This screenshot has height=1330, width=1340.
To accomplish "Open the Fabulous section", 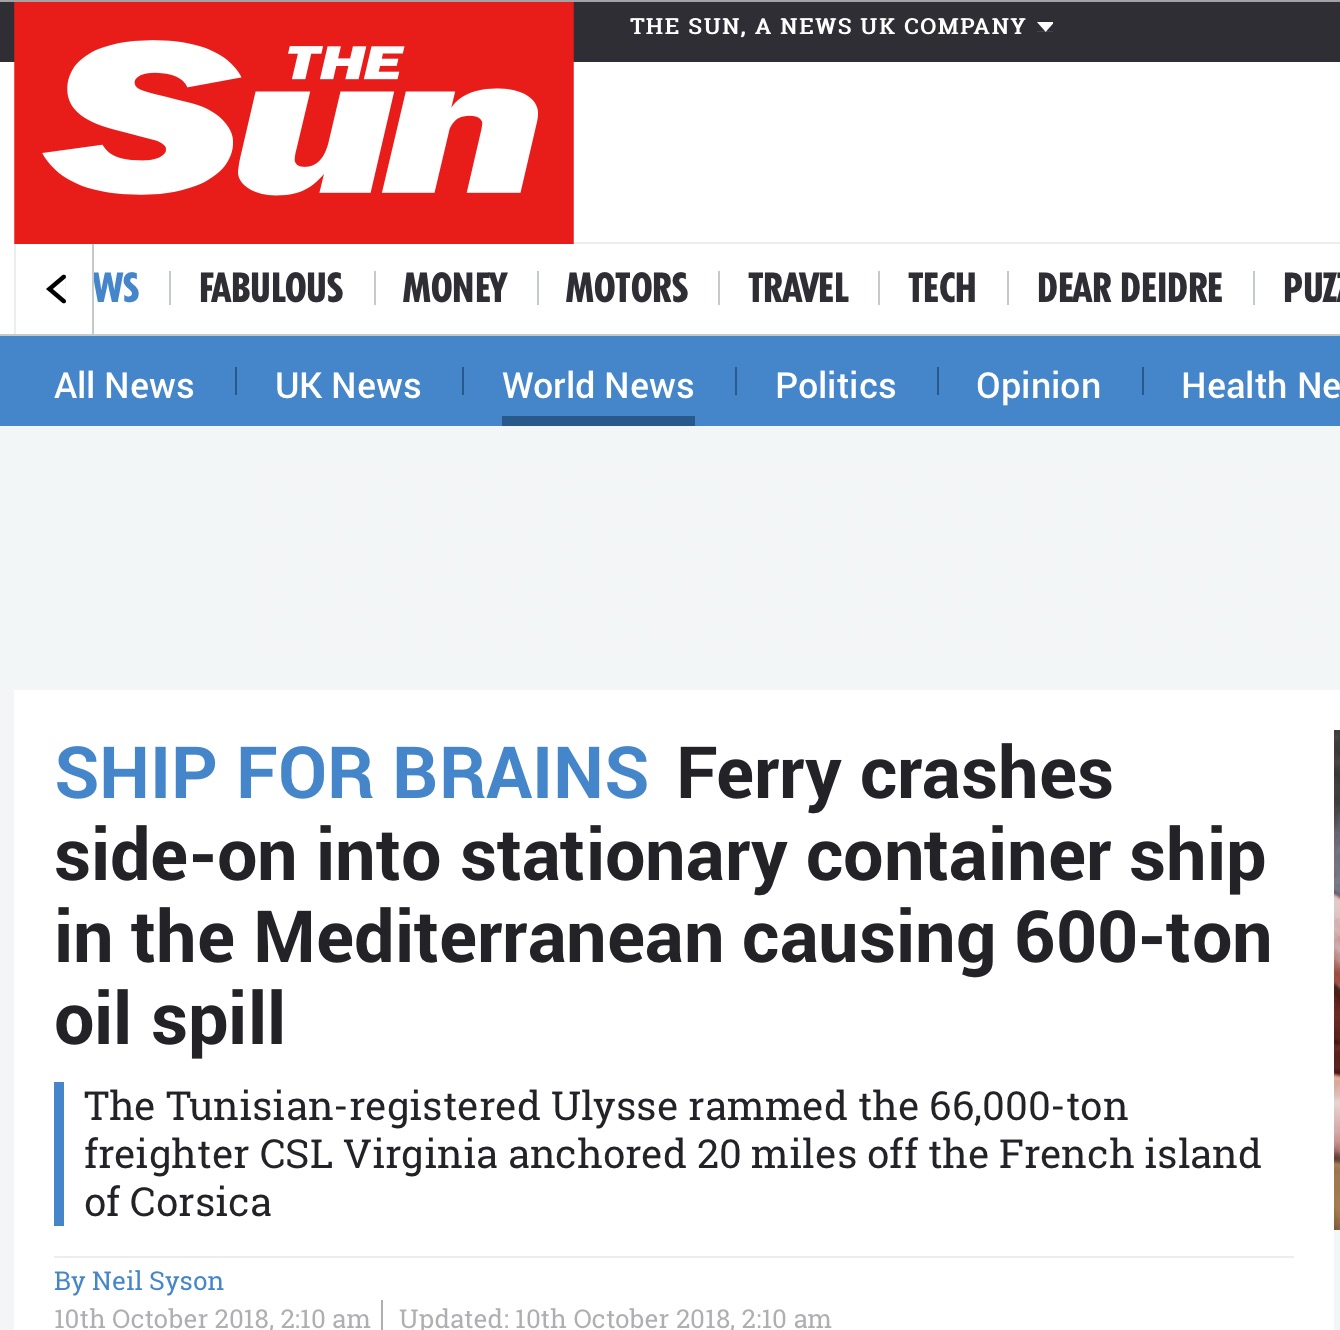I will 271,289.
